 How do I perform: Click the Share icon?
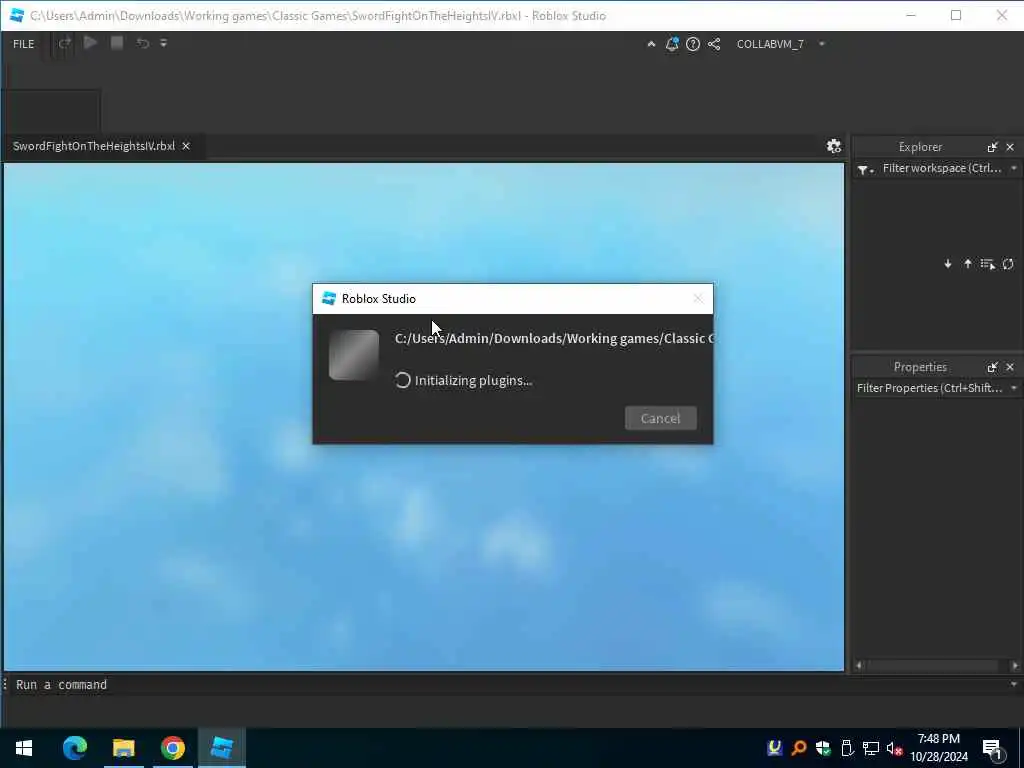(714, 44)
